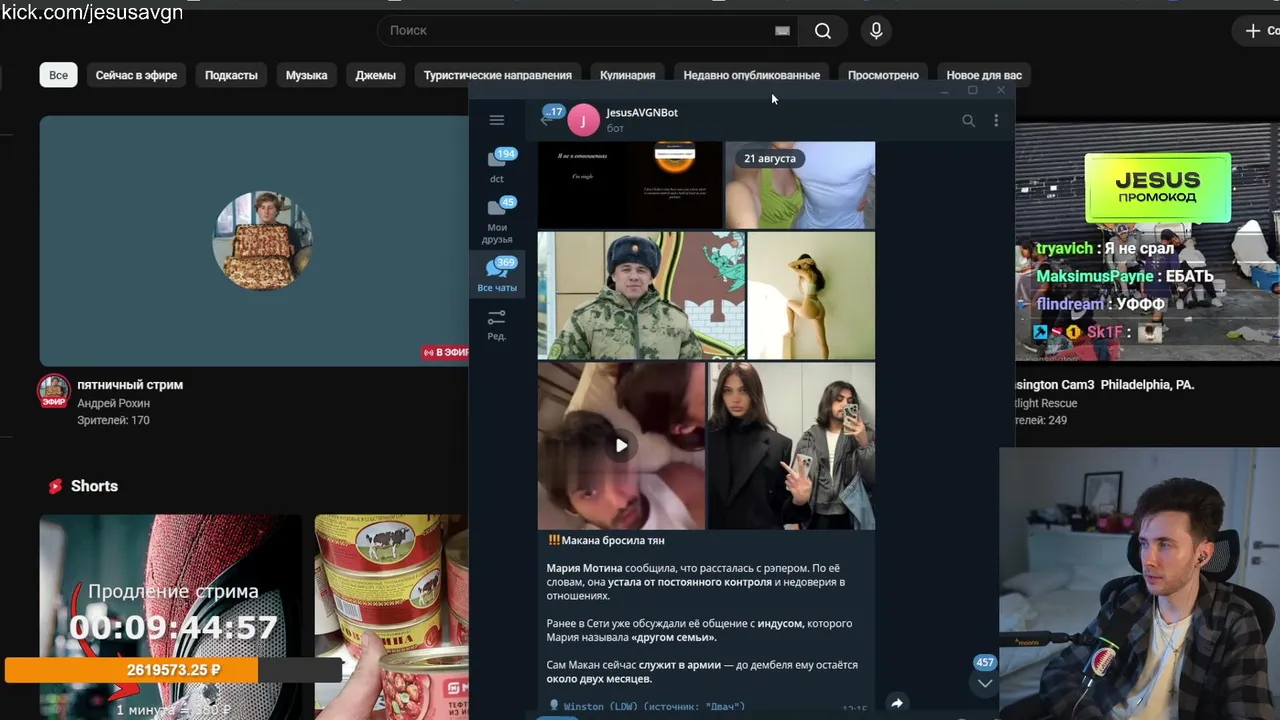Open the Telegram chat three-dot options menu
The image size is (1280, 720).
coord(996,120)
